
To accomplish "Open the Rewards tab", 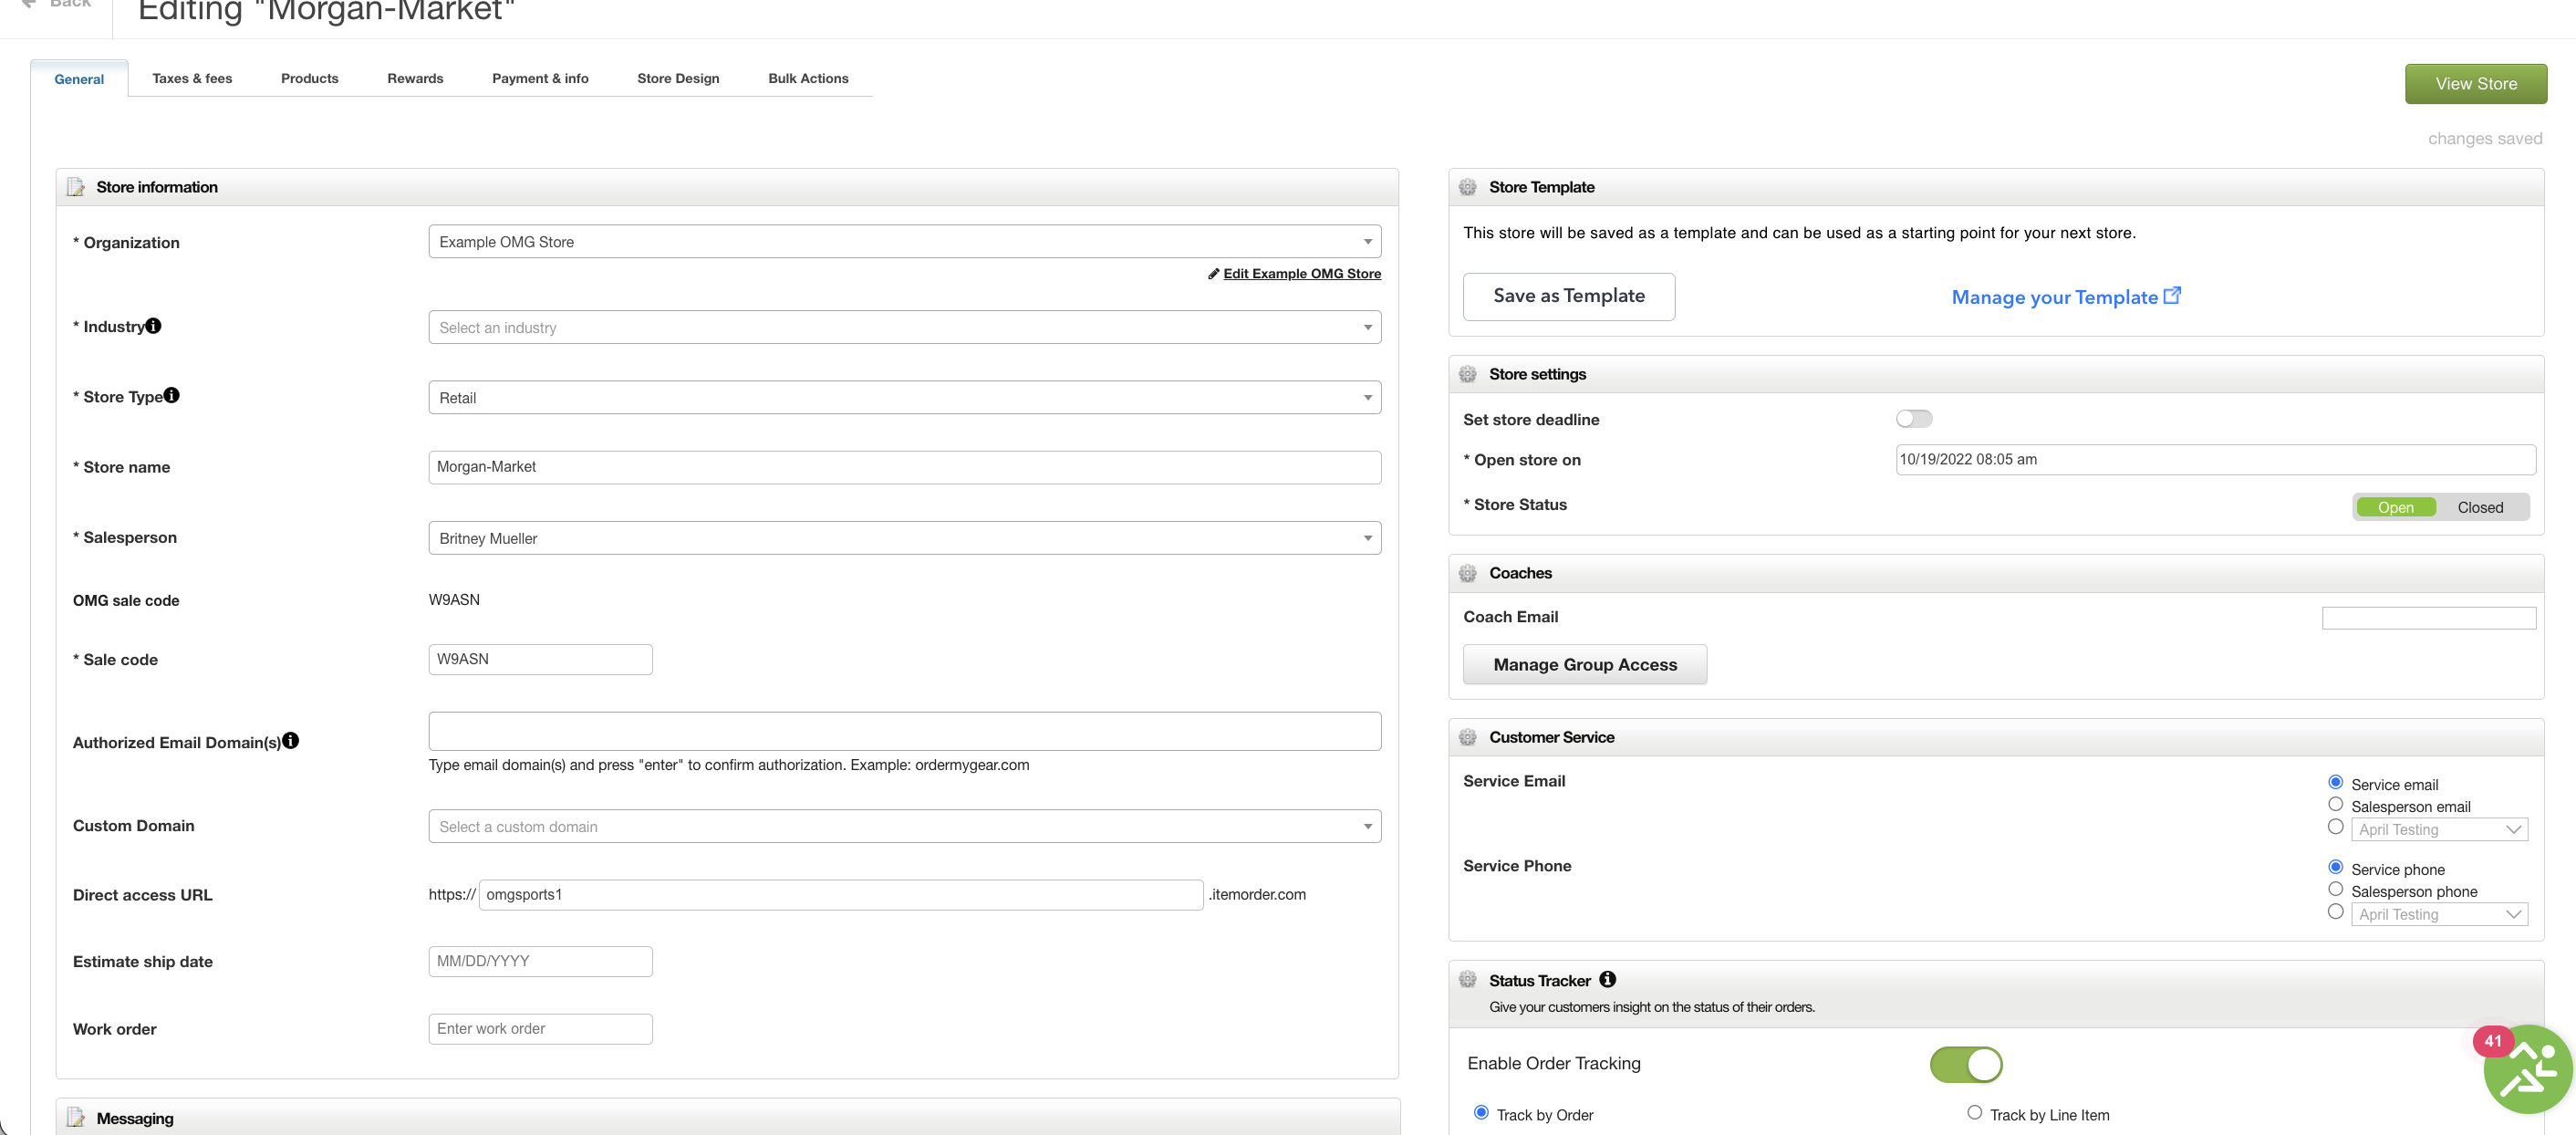I will click(x=415, y=78).
